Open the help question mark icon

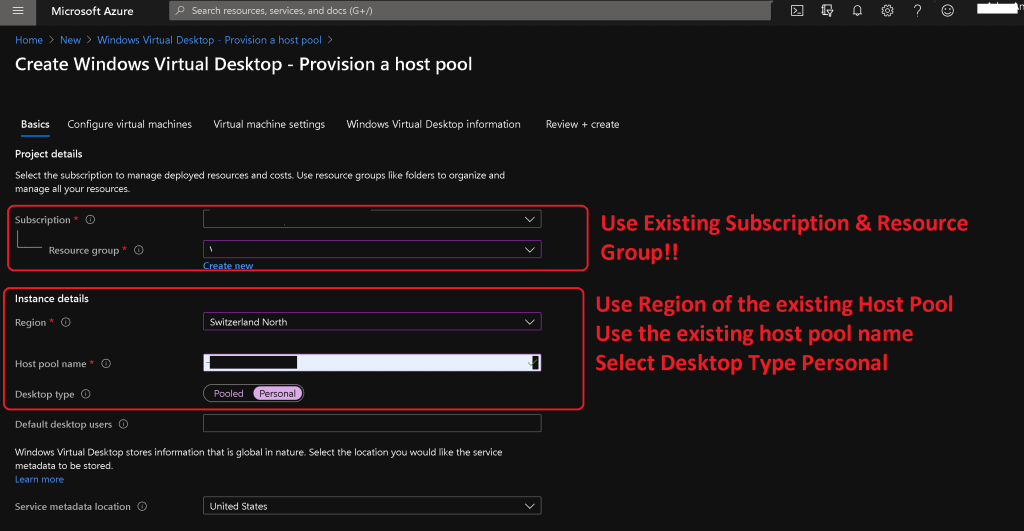click(917, 10)
